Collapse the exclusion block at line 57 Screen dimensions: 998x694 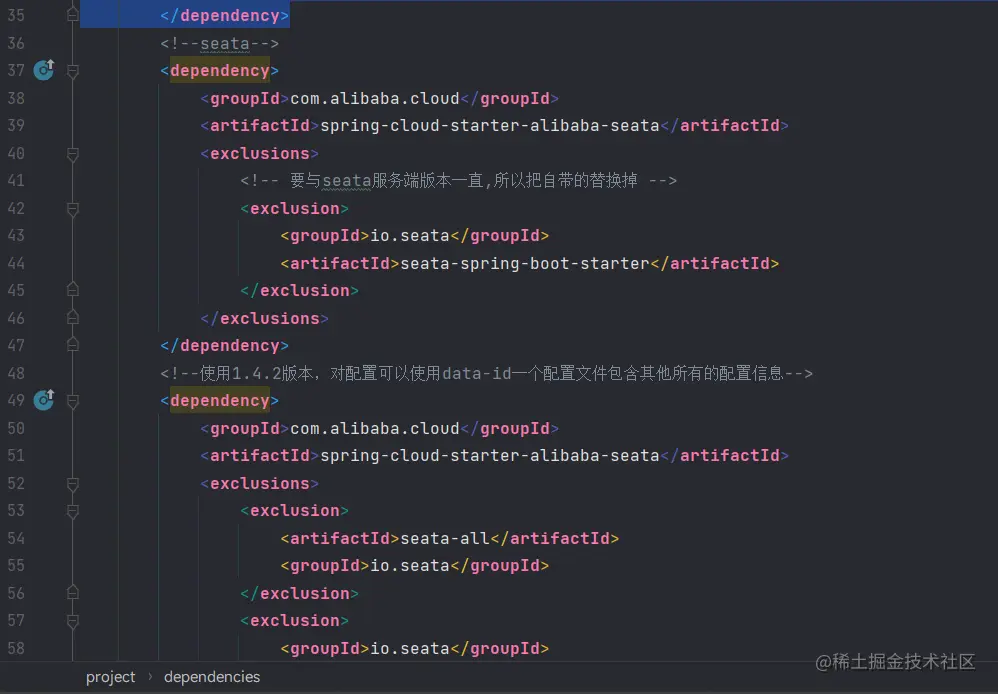point(73,621)
